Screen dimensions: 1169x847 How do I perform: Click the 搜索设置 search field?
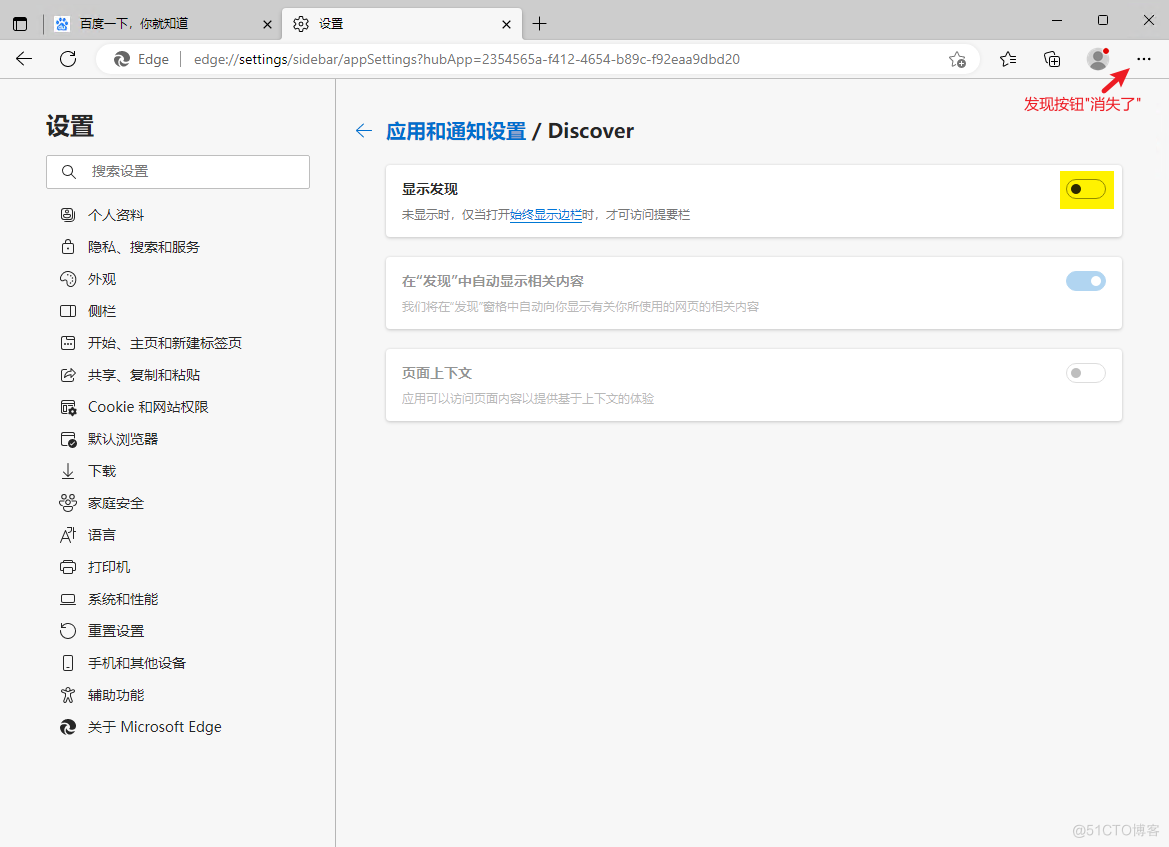pyautogui.click(x=178, y=172)
